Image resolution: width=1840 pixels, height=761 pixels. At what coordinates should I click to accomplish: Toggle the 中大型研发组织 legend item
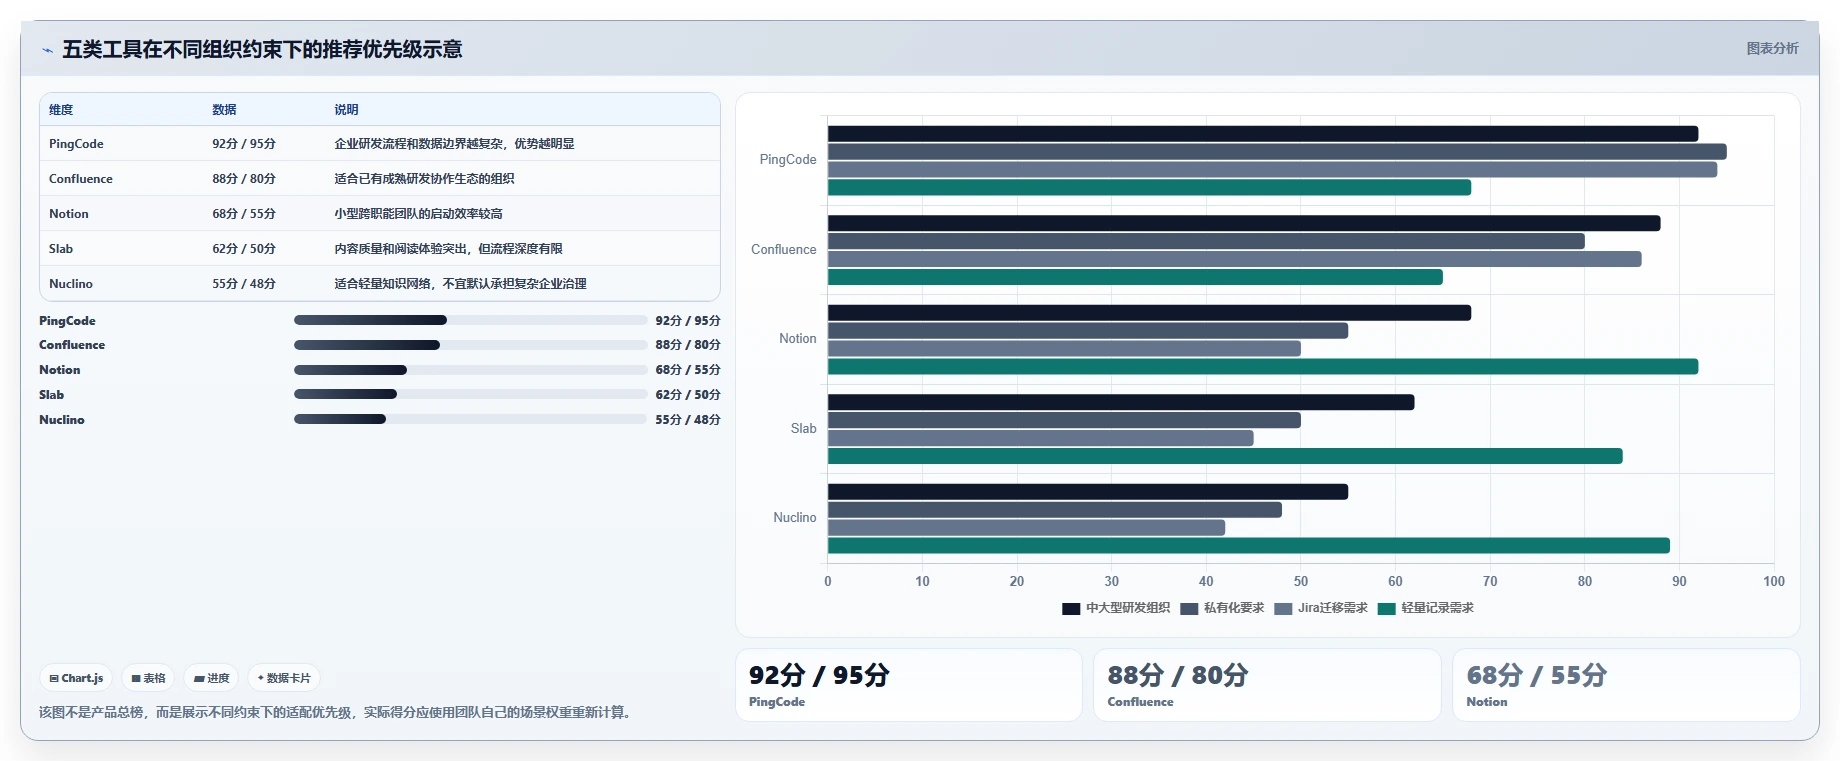click(1116, 608)
